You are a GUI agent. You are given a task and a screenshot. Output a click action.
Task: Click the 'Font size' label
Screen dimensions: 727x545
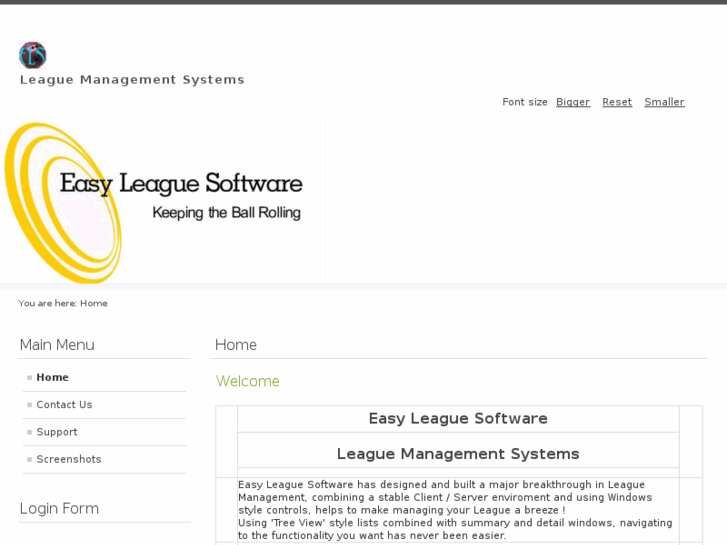[x=525, y=102]
